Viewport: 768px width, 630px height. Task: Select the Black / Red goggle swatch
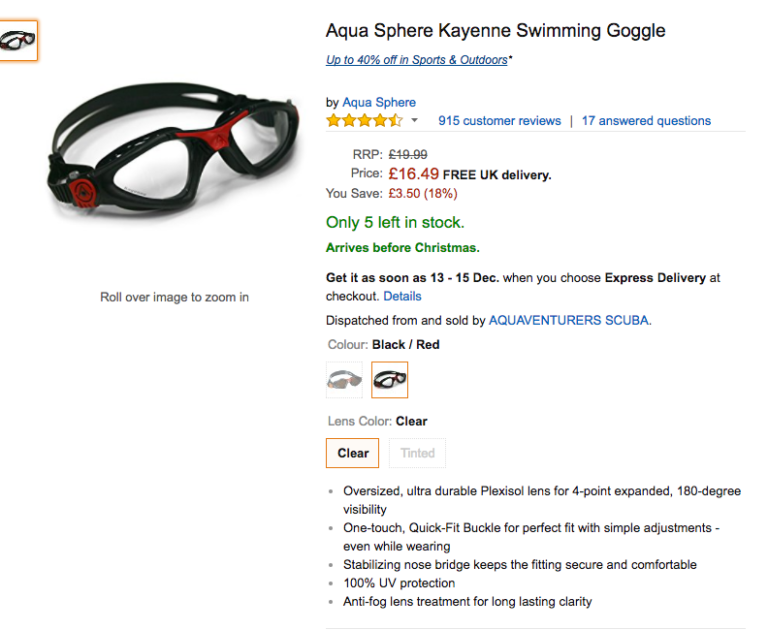(x=389, y=380)
